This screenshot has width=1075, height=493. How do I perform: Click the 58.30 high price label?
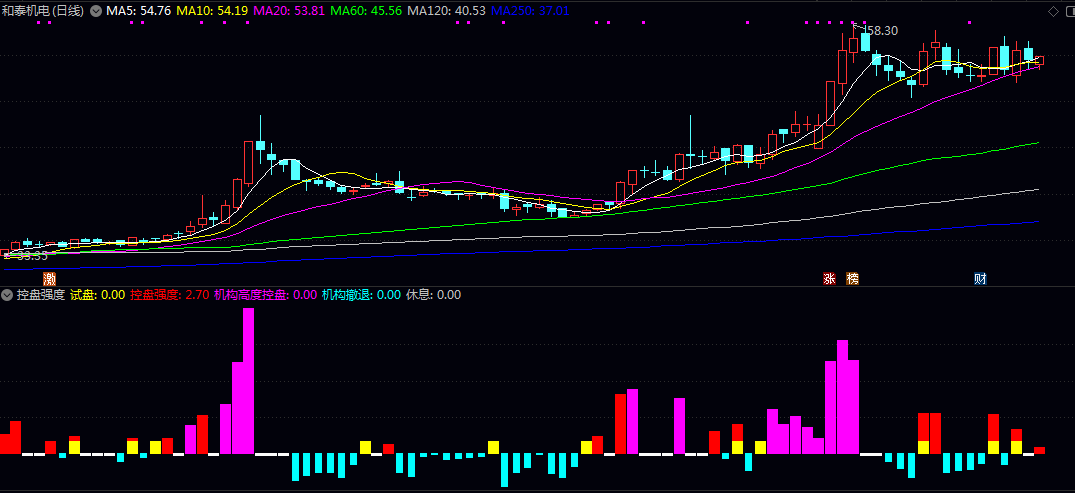882,31
